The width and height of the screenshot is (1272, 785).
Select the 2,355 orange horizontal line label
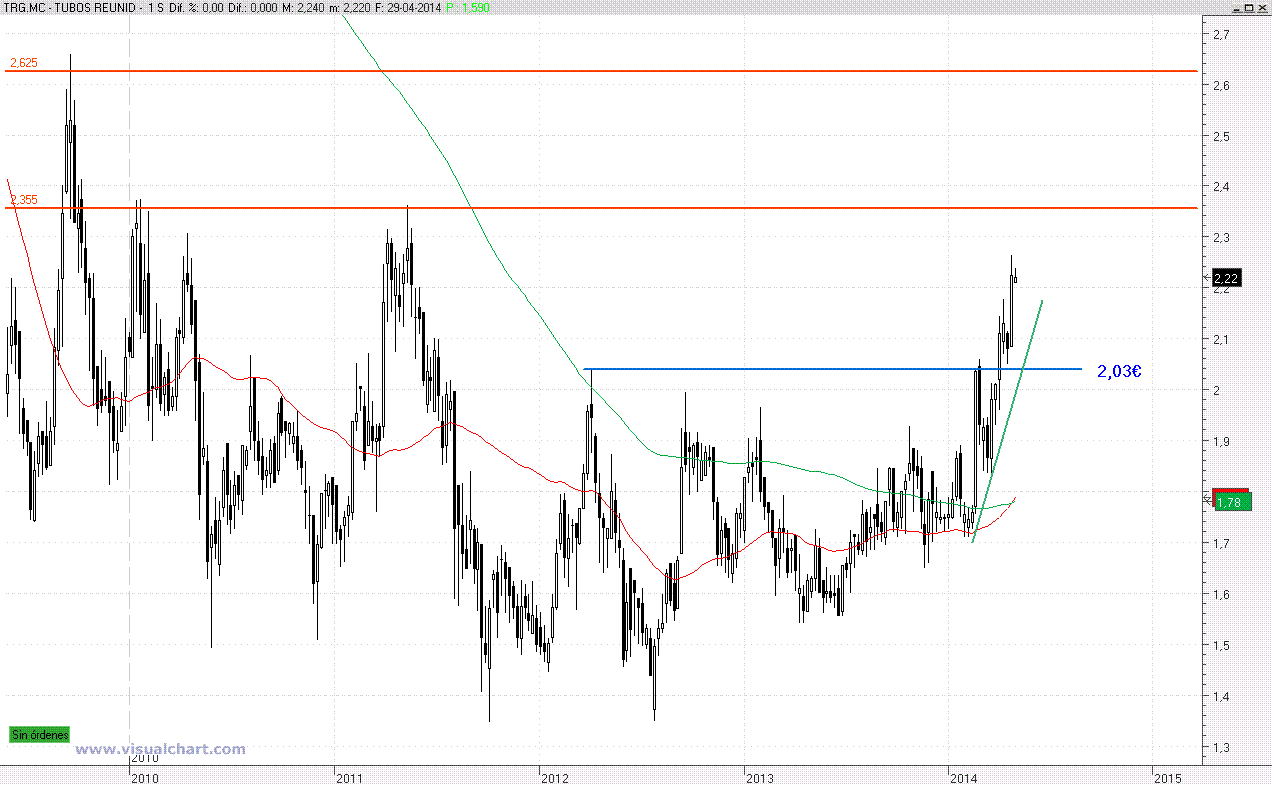[23, 200]
